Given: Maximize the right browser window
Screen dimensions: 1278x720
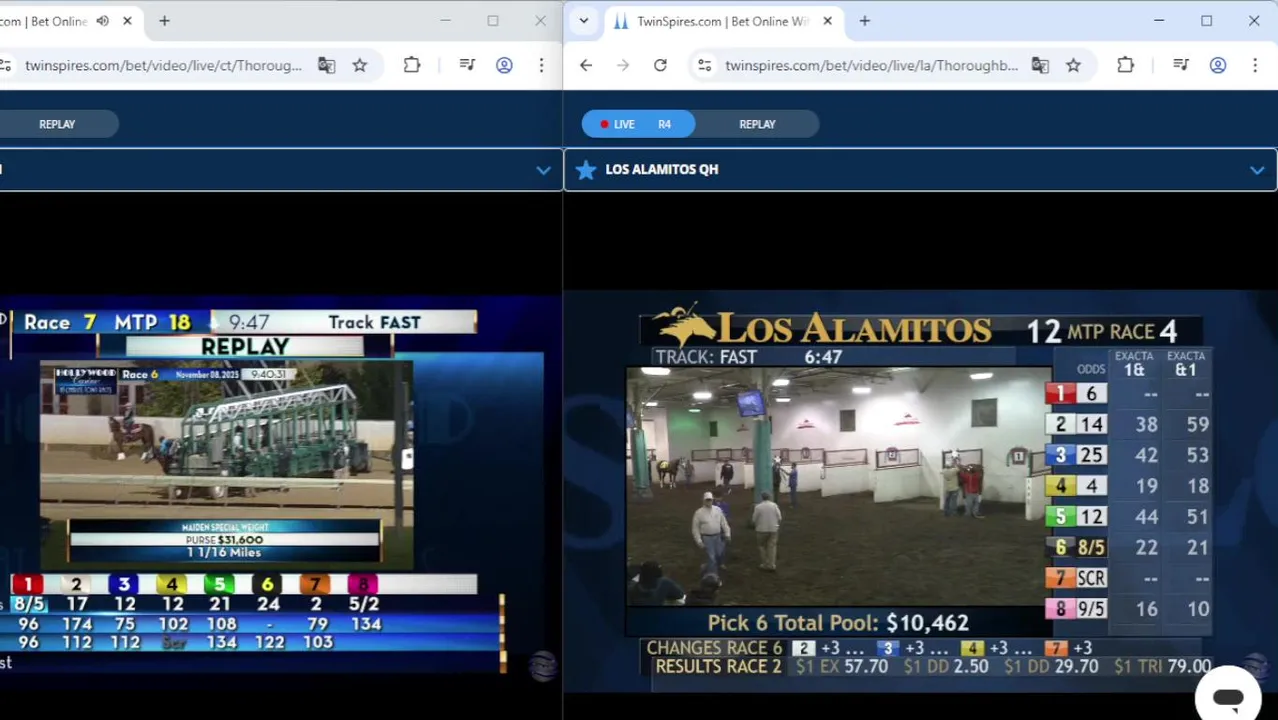Looking at the screenshot, I should [1207, 21].
